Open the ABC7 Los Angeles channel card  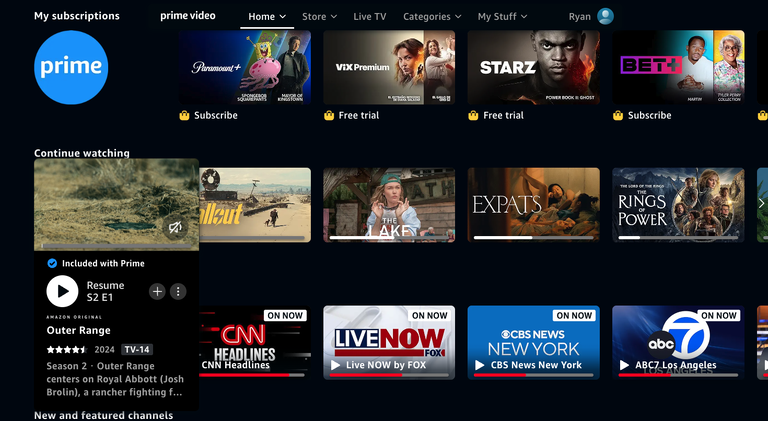(x=678, y=342)
